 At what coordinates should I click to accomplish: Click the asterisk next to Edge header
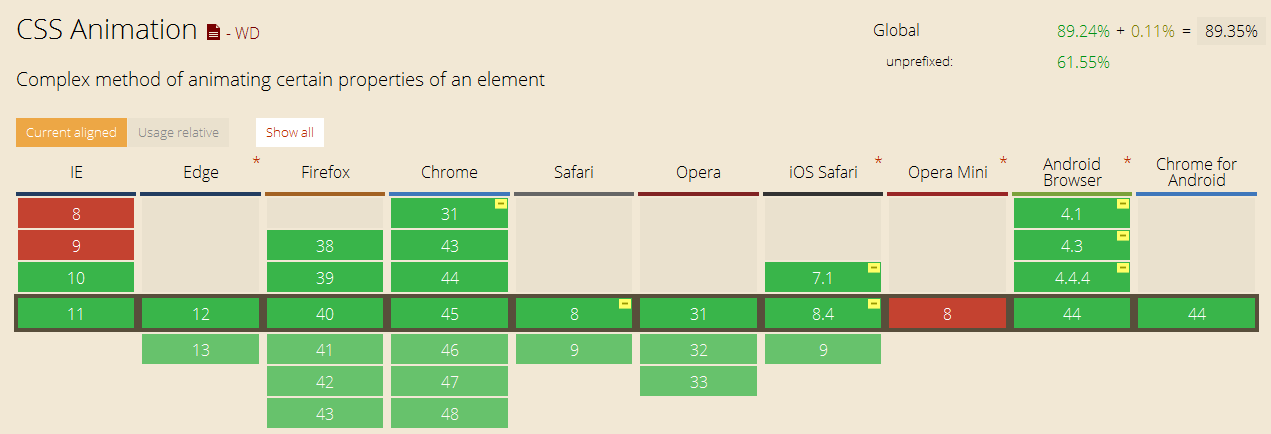pos(256,161)
